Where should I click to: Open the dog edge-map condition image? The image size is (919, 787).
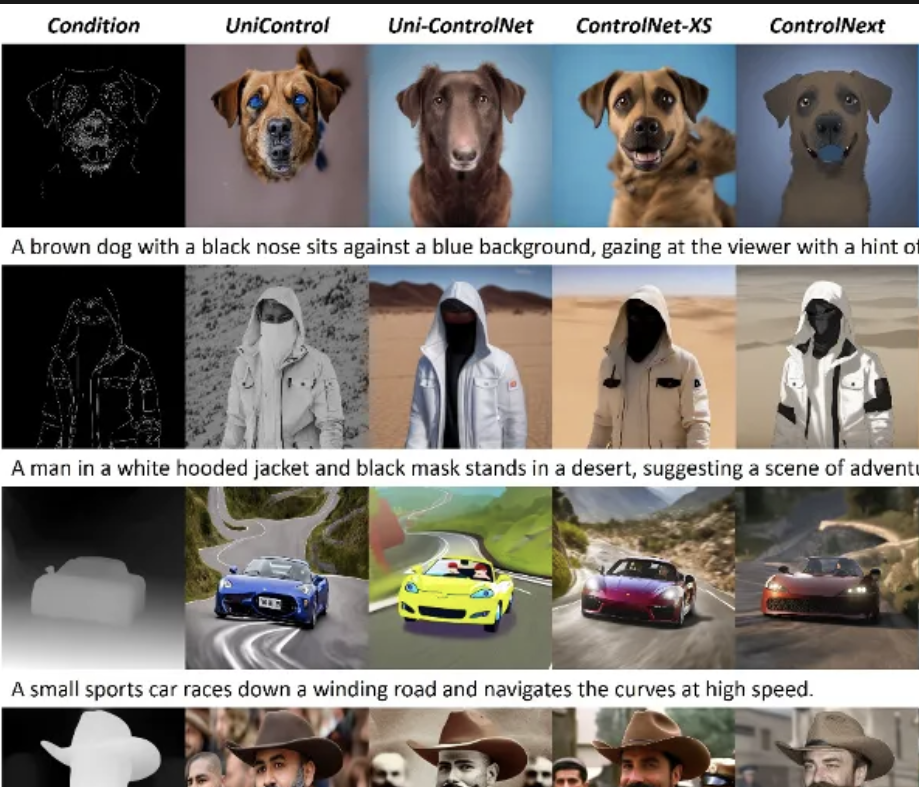[x=92, y=136]
